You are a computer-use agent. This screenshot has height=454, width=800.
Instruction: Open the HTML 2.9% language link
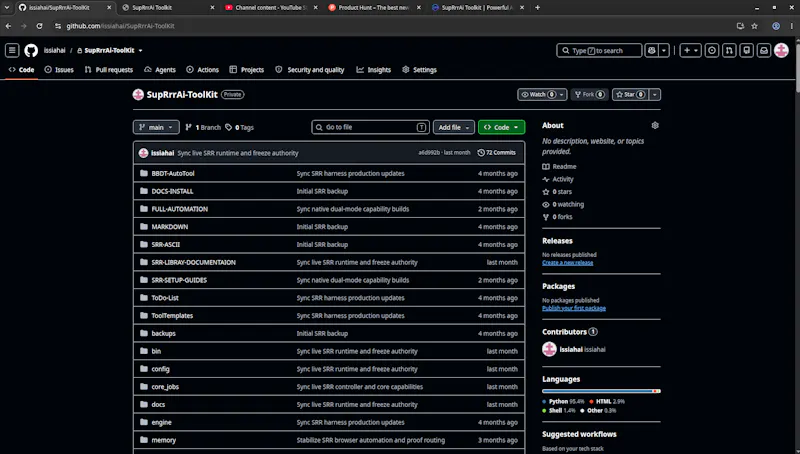(x=607, y=401)
